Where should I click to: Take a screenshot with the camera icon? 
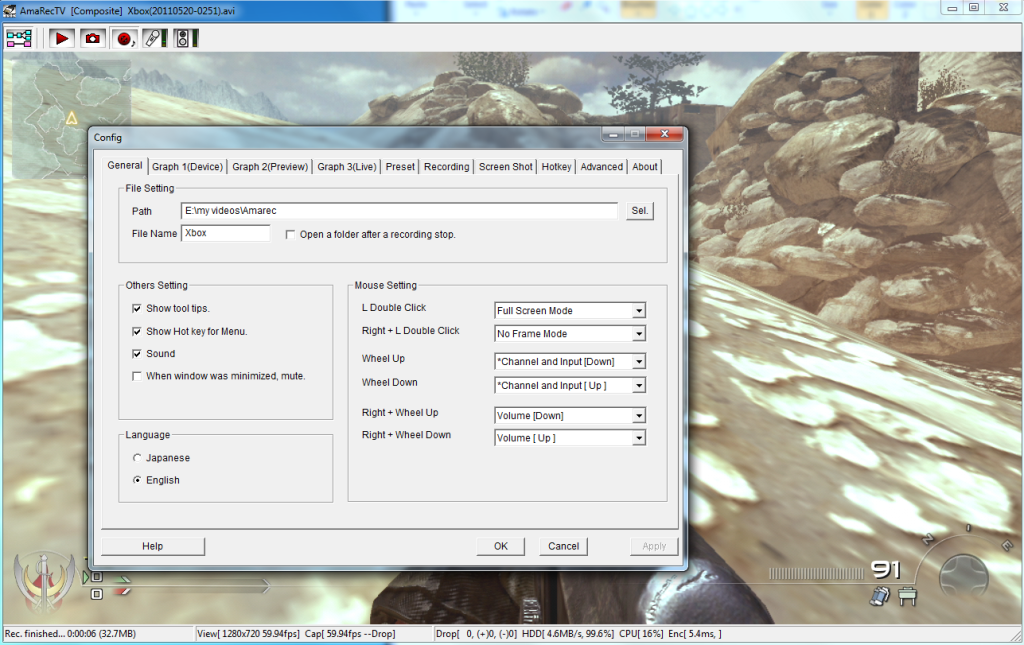click(x=93, y=39)
